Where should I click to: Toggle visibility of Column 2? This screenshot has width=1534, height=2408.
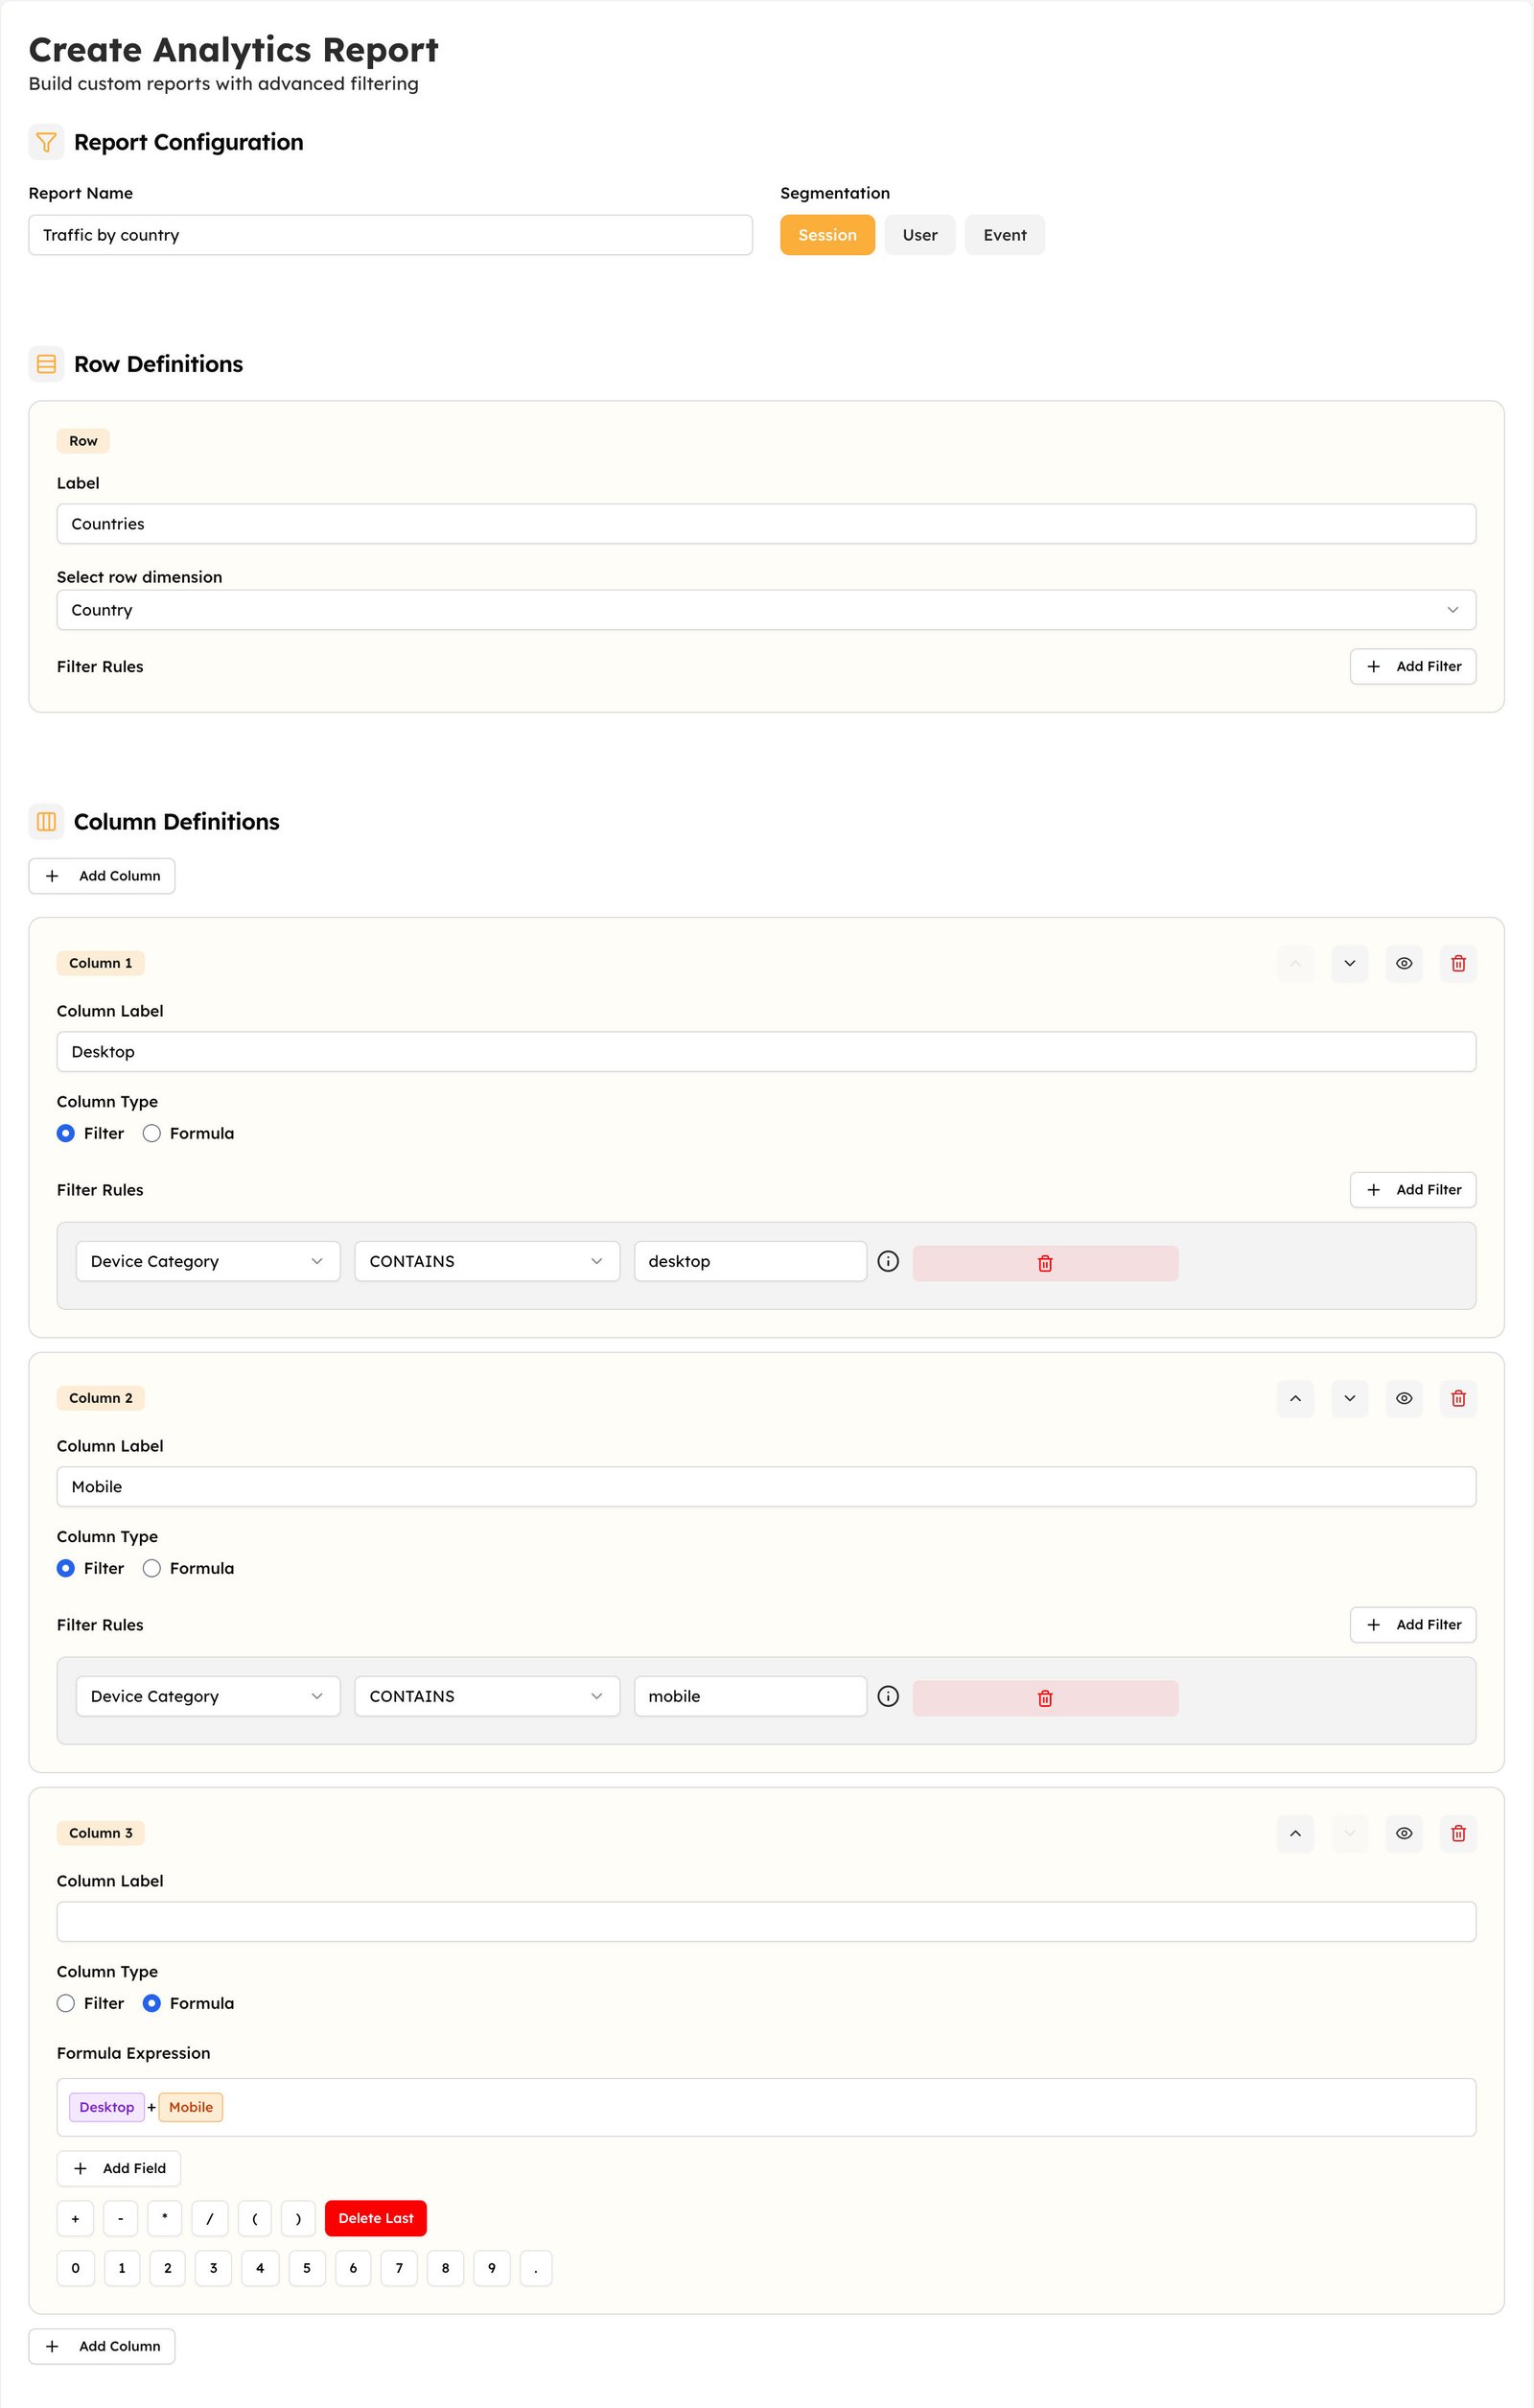tap(1404, 1398)
